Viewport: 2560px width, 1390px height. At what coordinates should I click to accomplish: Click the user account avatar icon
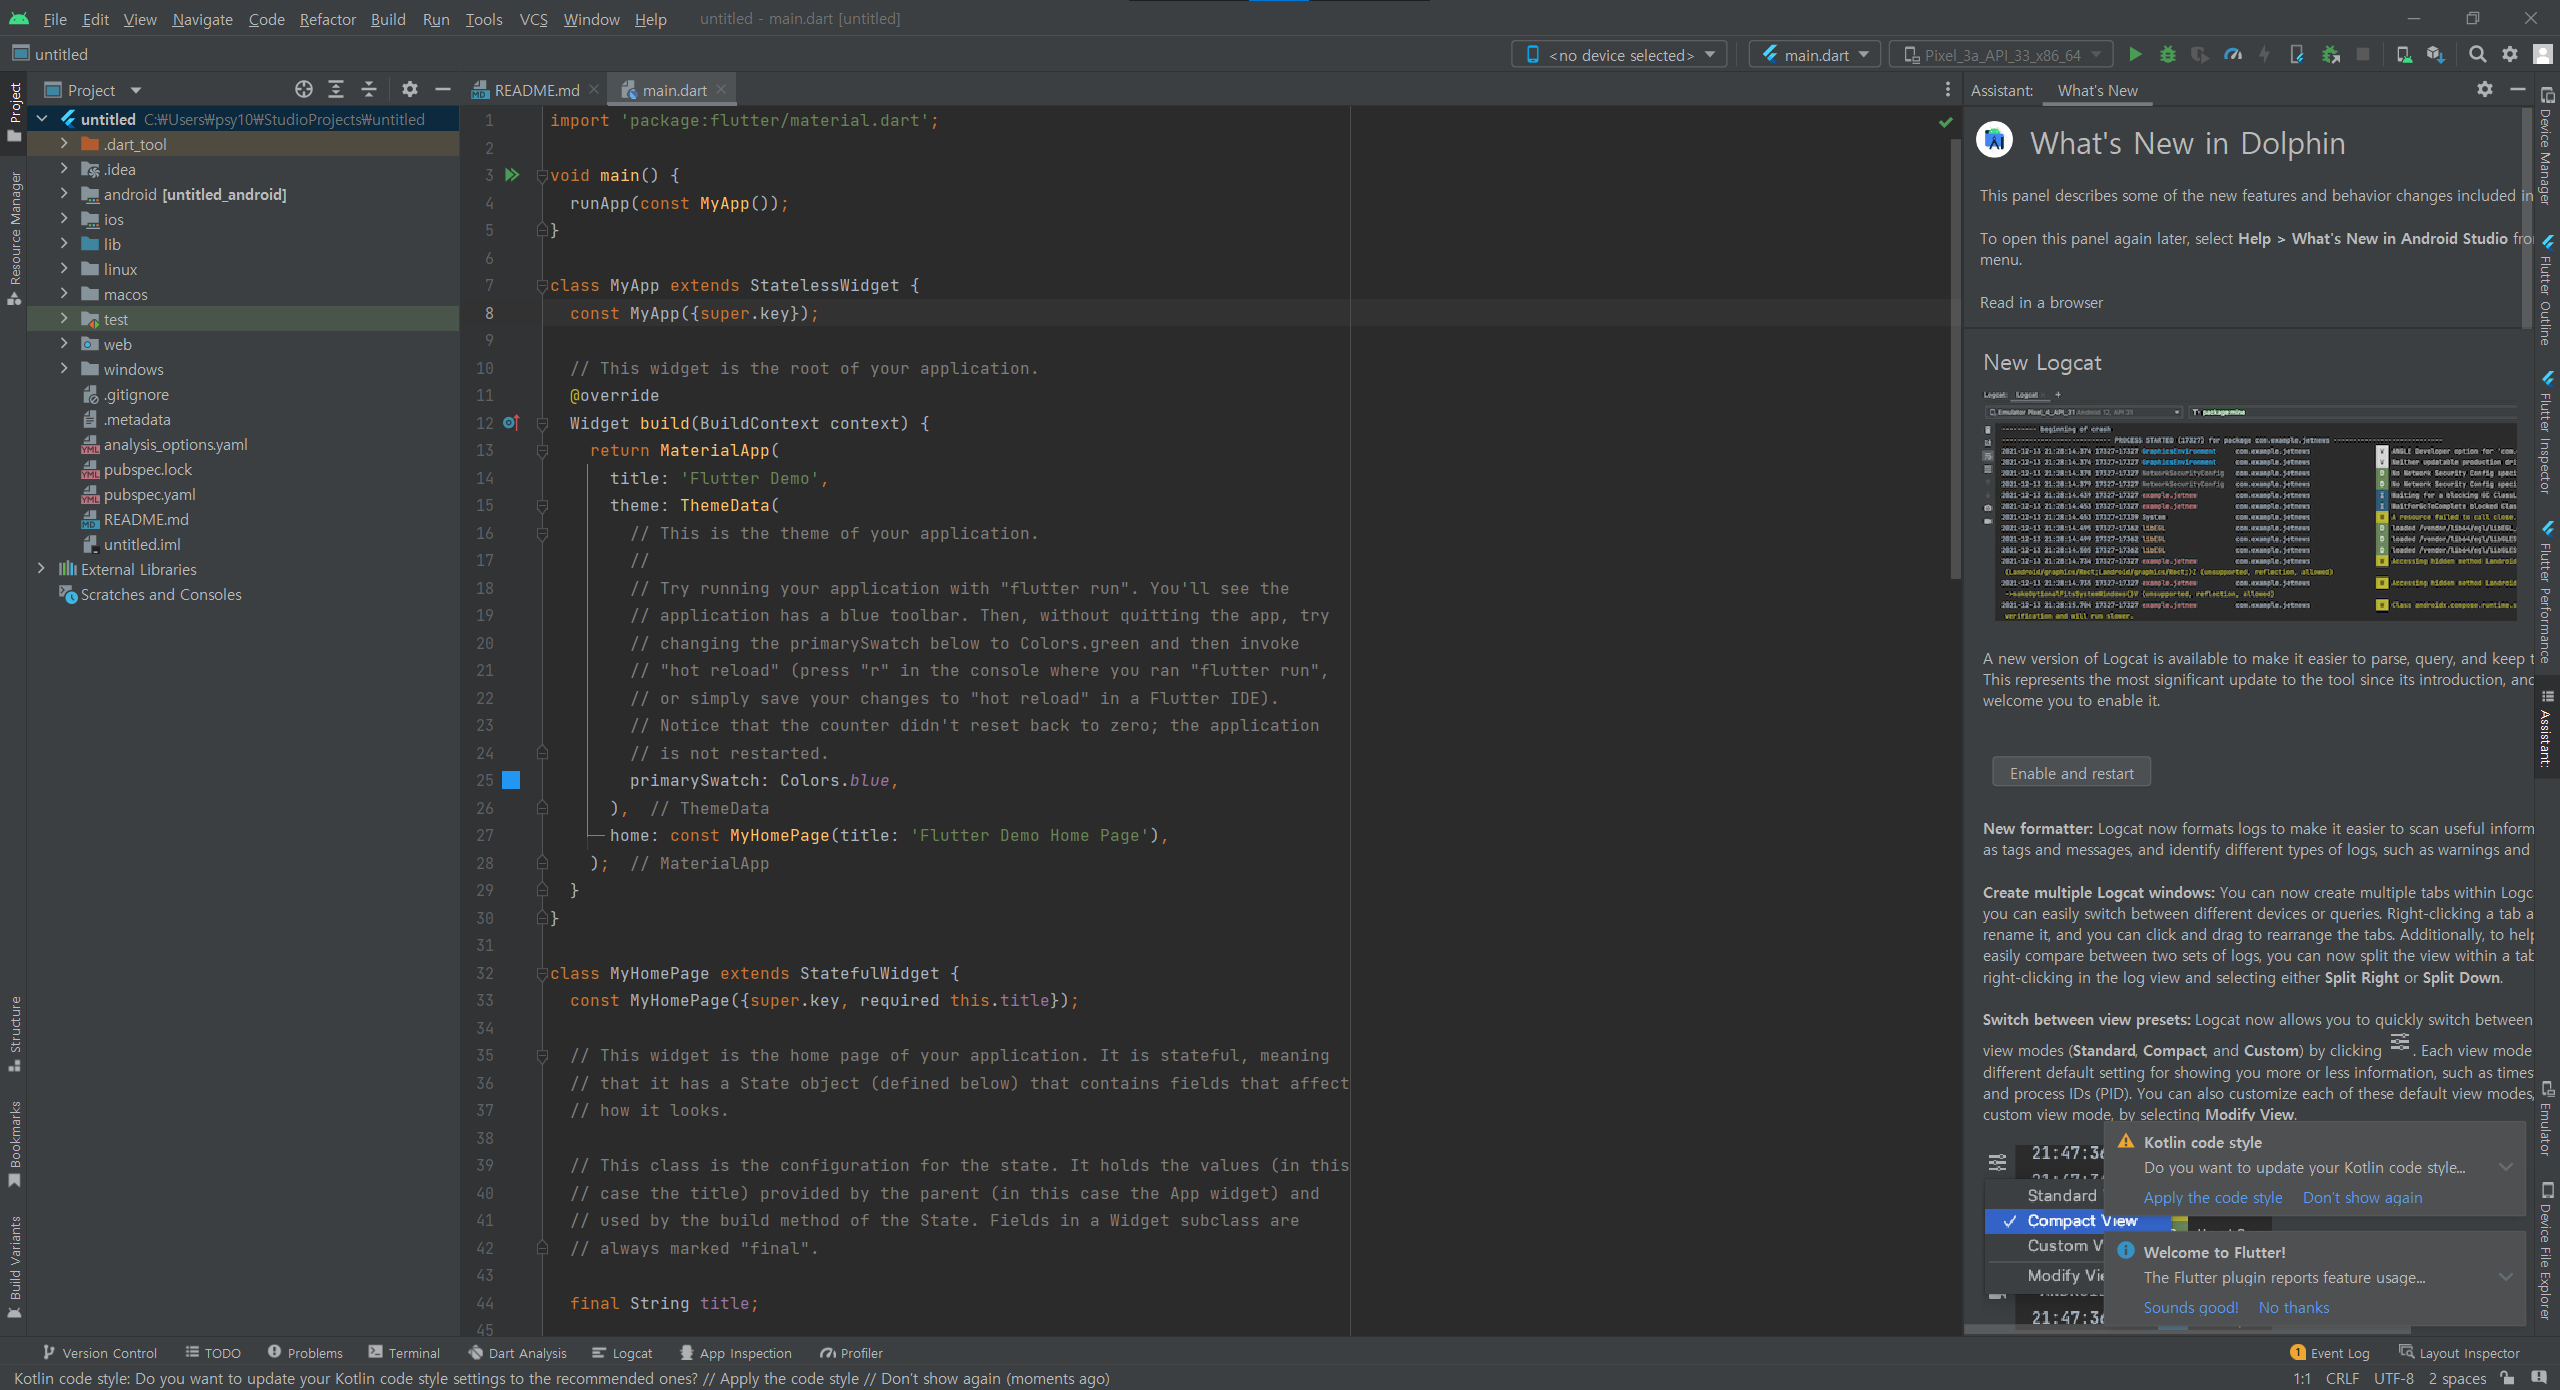point(2542,55)
